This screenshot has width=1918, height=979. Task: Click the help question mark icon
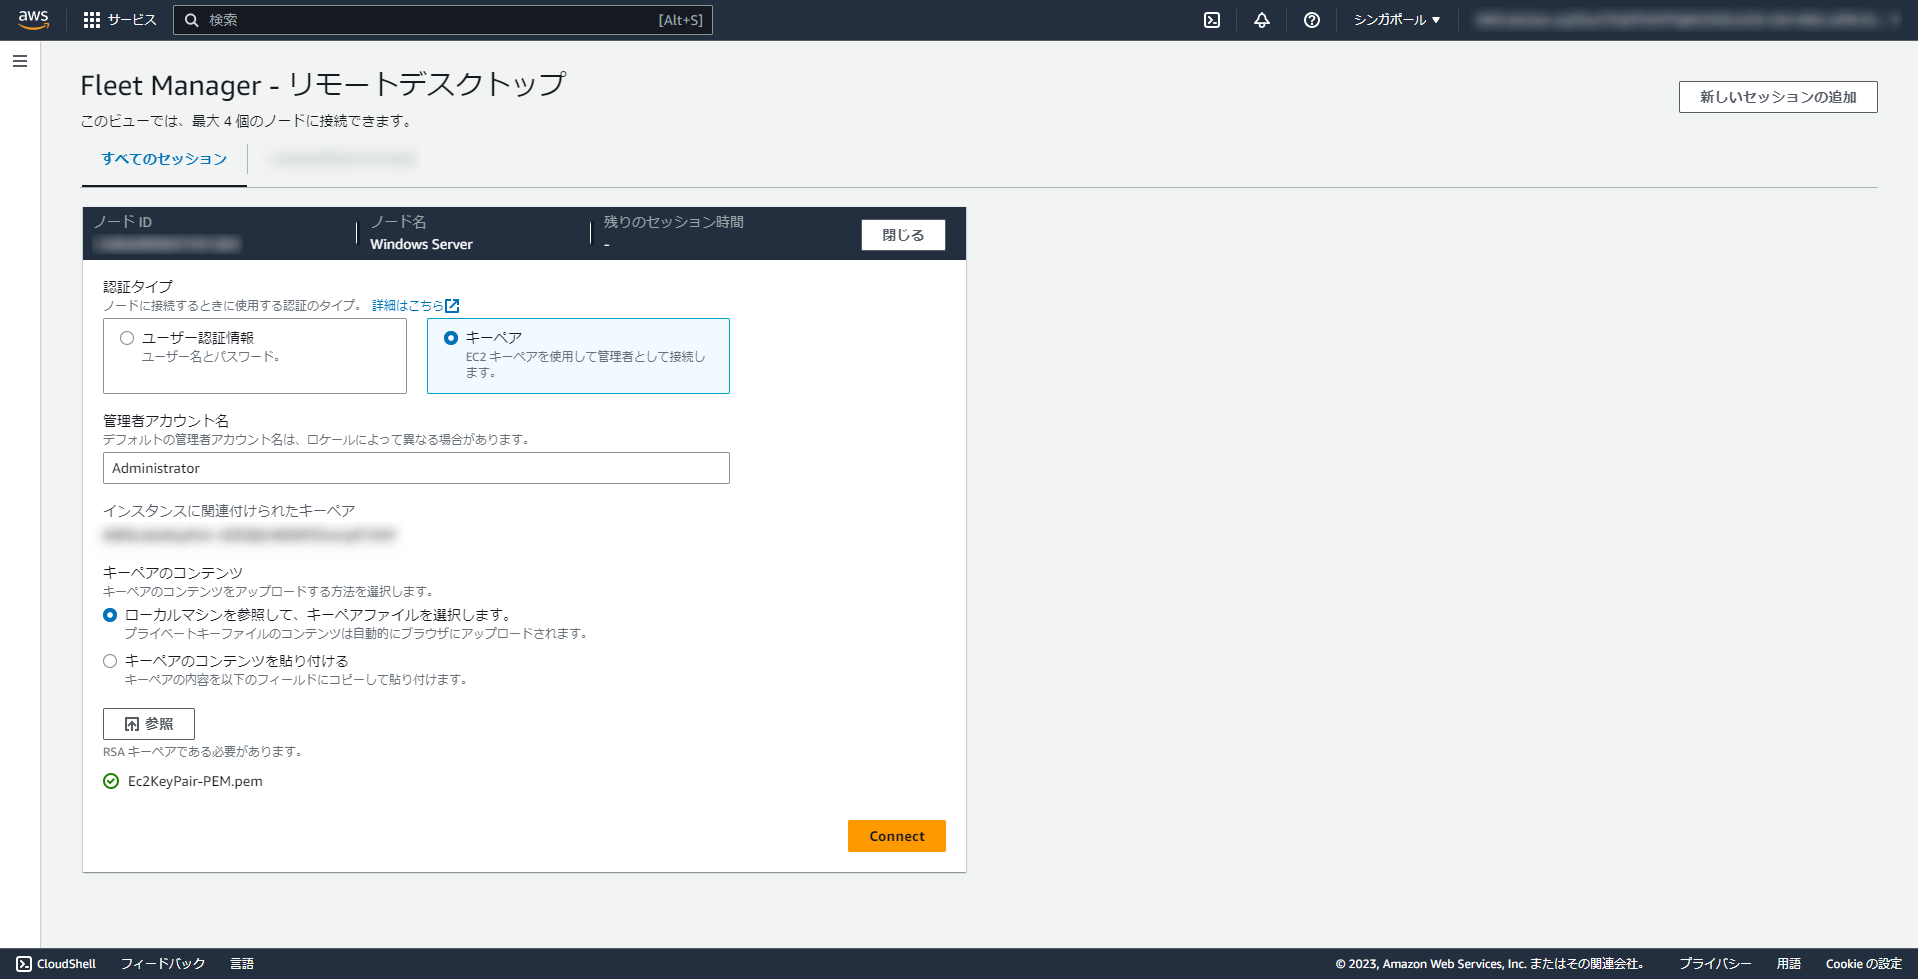pyautogui.click(x=1312, y=19)
